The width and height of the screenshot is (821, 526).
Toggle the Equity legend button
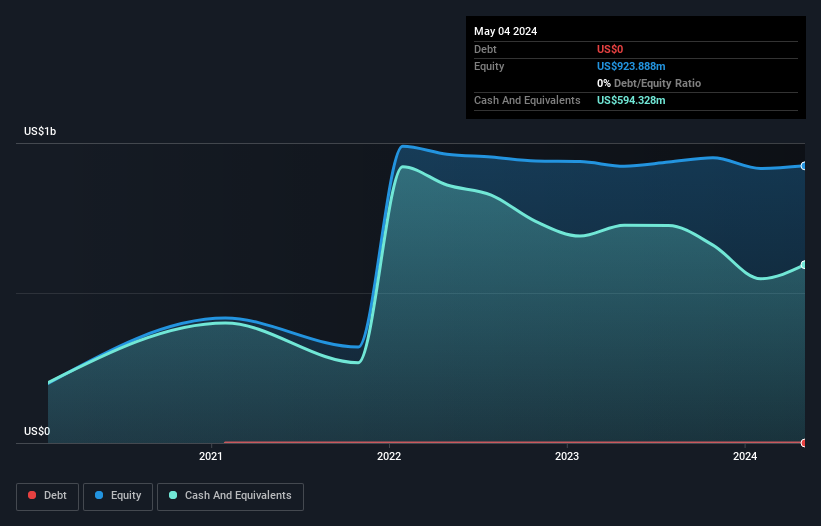pyautogui.click(x=118, y=496)
